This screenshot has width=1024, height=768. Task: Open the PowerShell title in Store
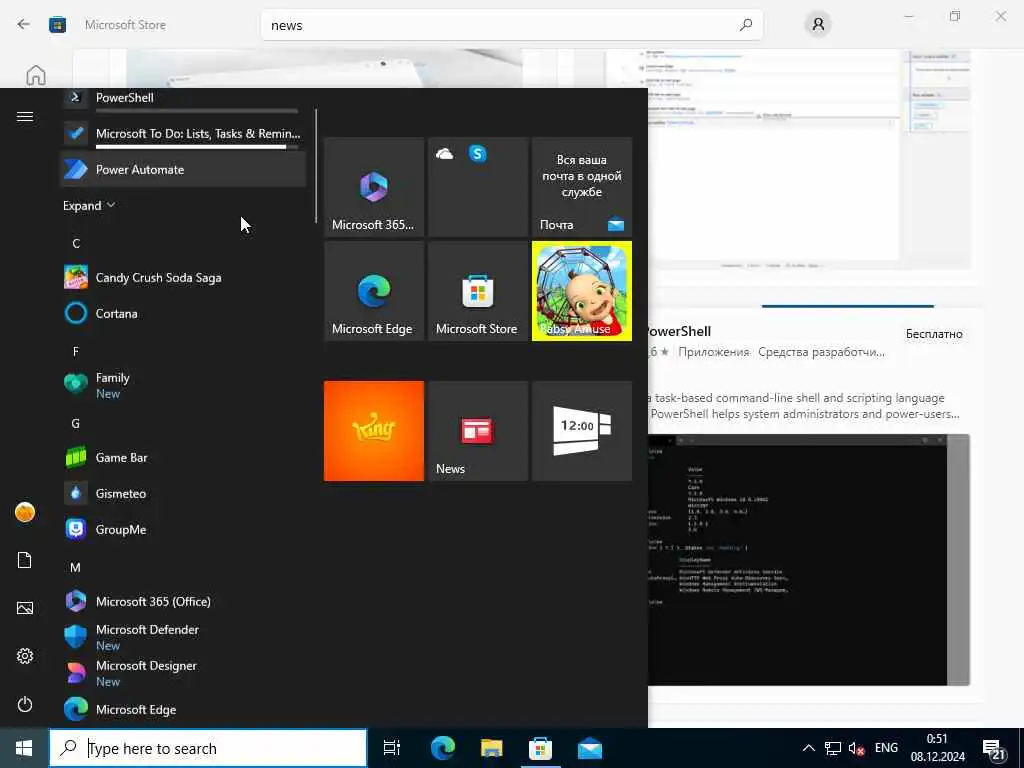pyautogui.click(x=679, y=331)
